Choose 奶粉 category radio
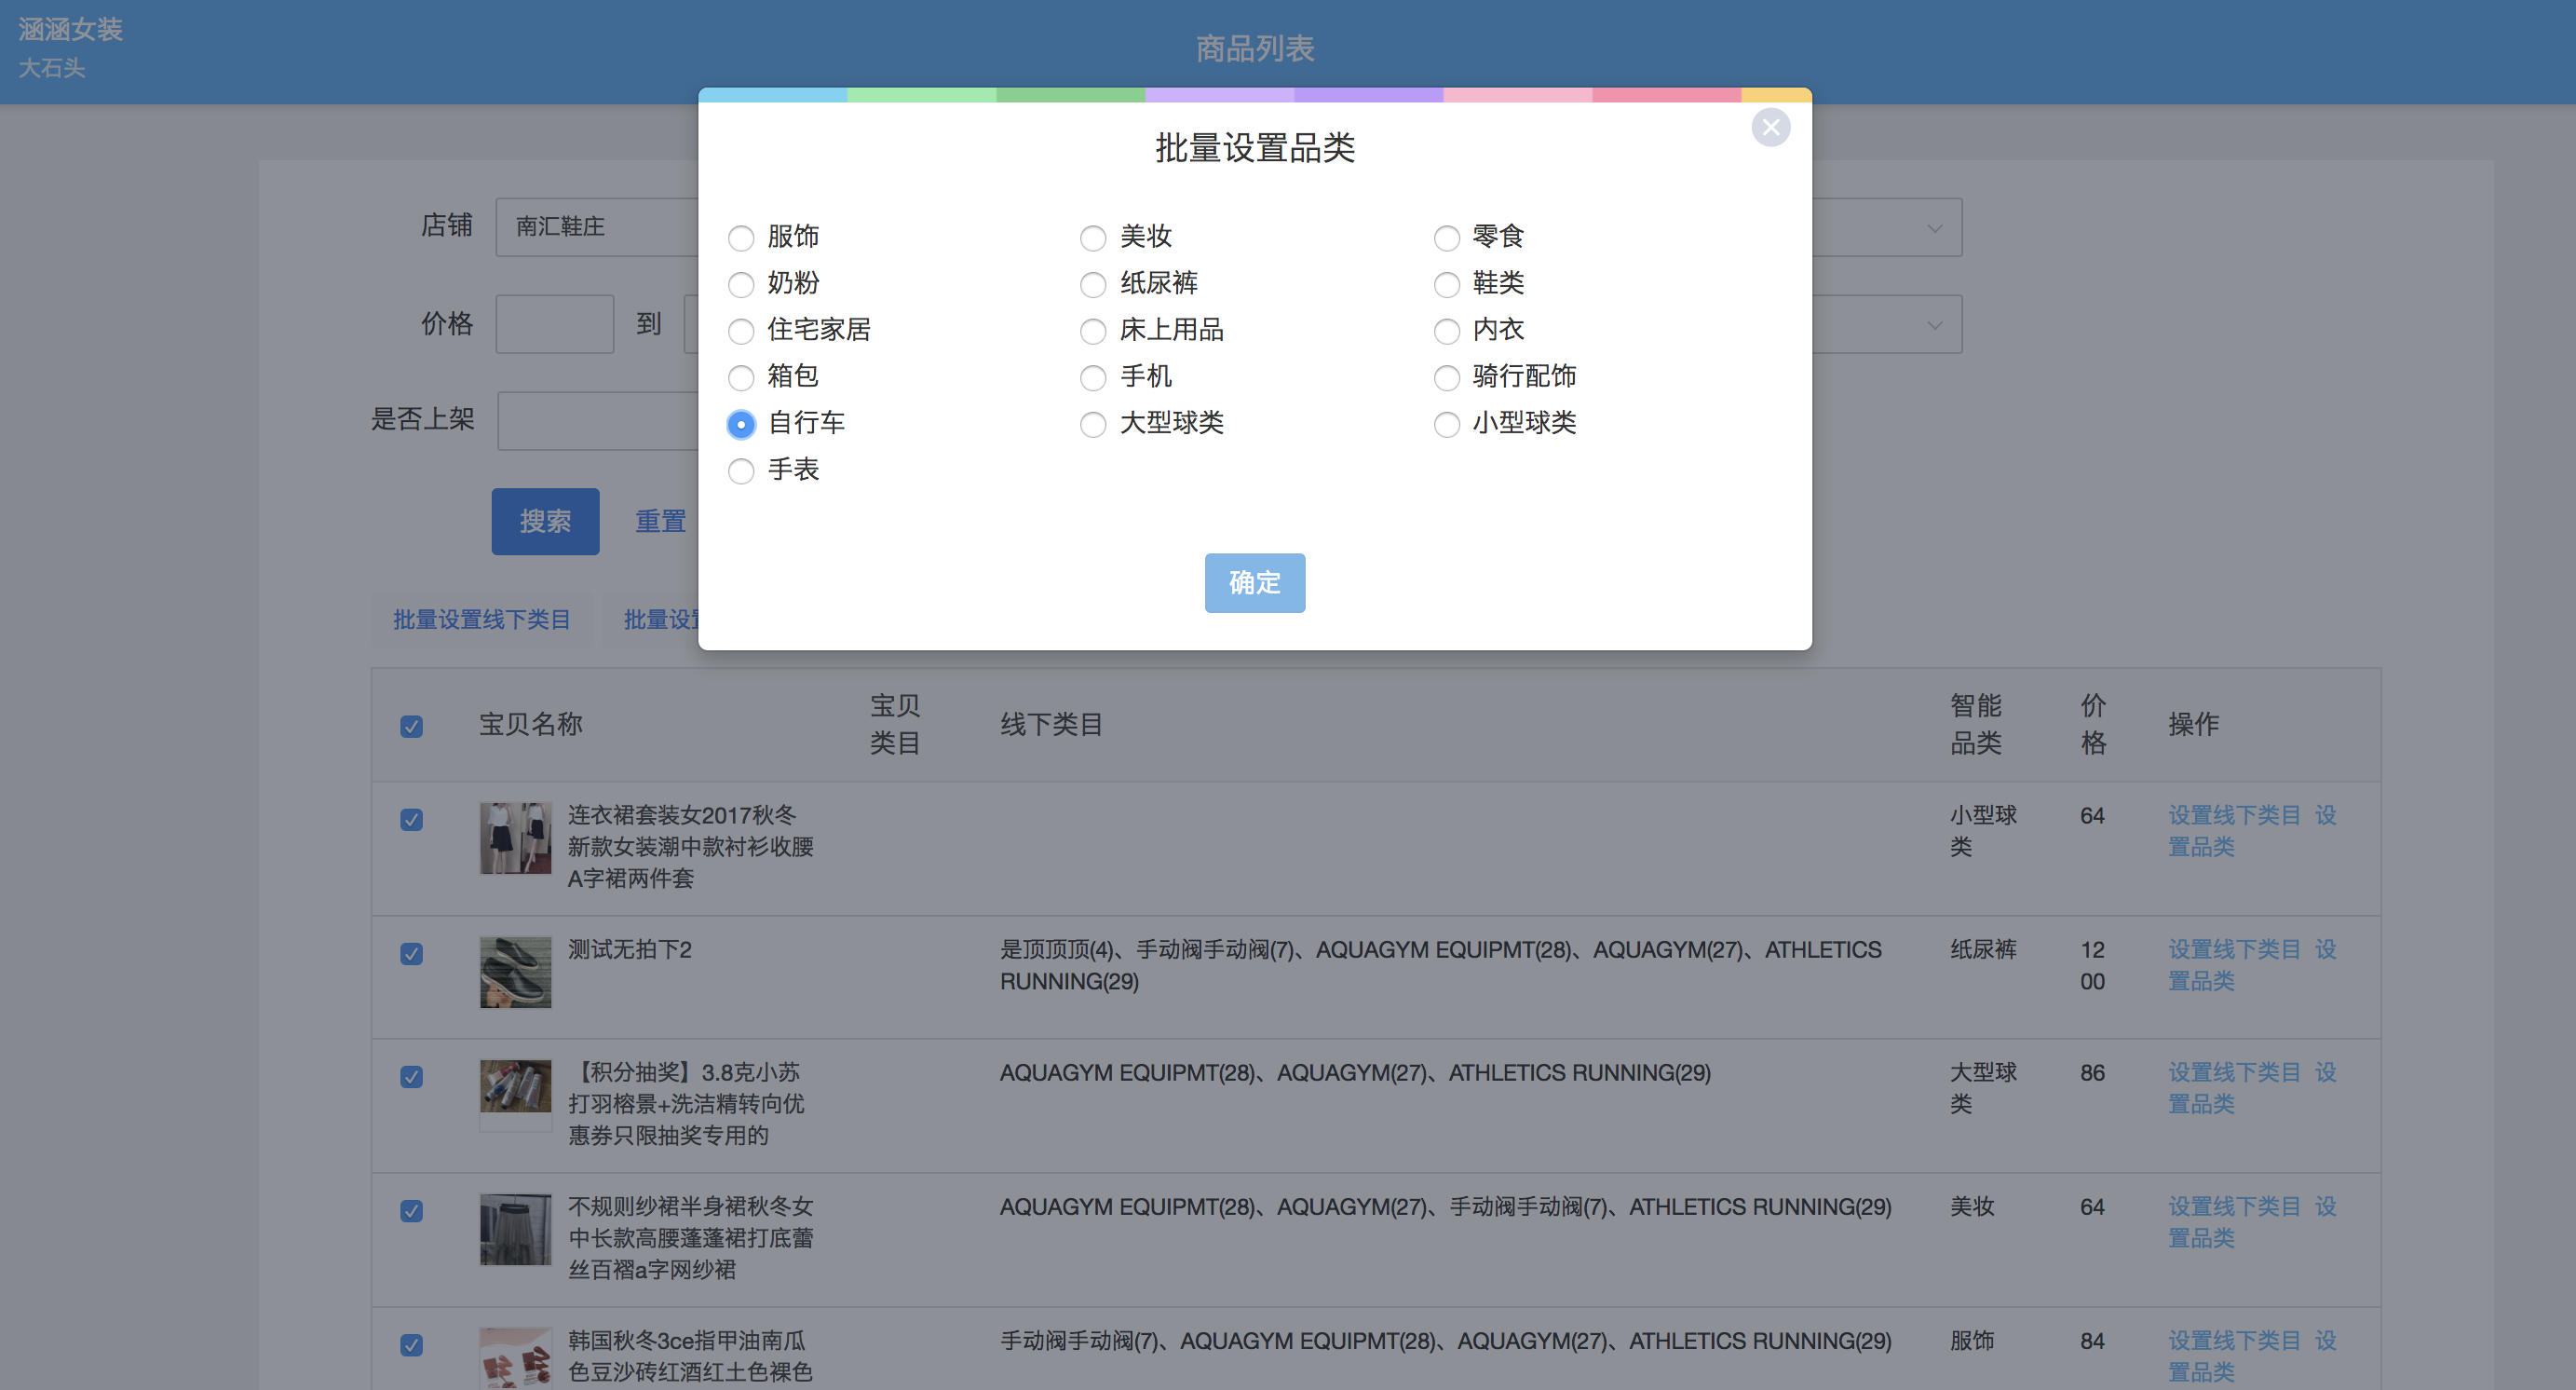This screenshot has height=1390, width=2576. (741, 285)
